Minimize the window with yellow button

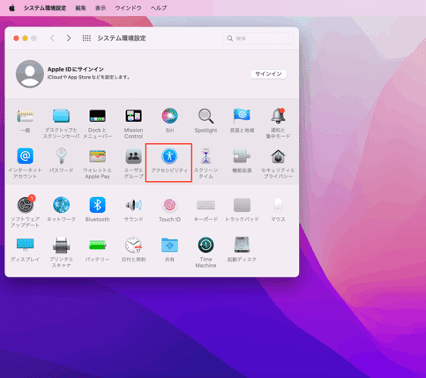(x=25, y=38)
